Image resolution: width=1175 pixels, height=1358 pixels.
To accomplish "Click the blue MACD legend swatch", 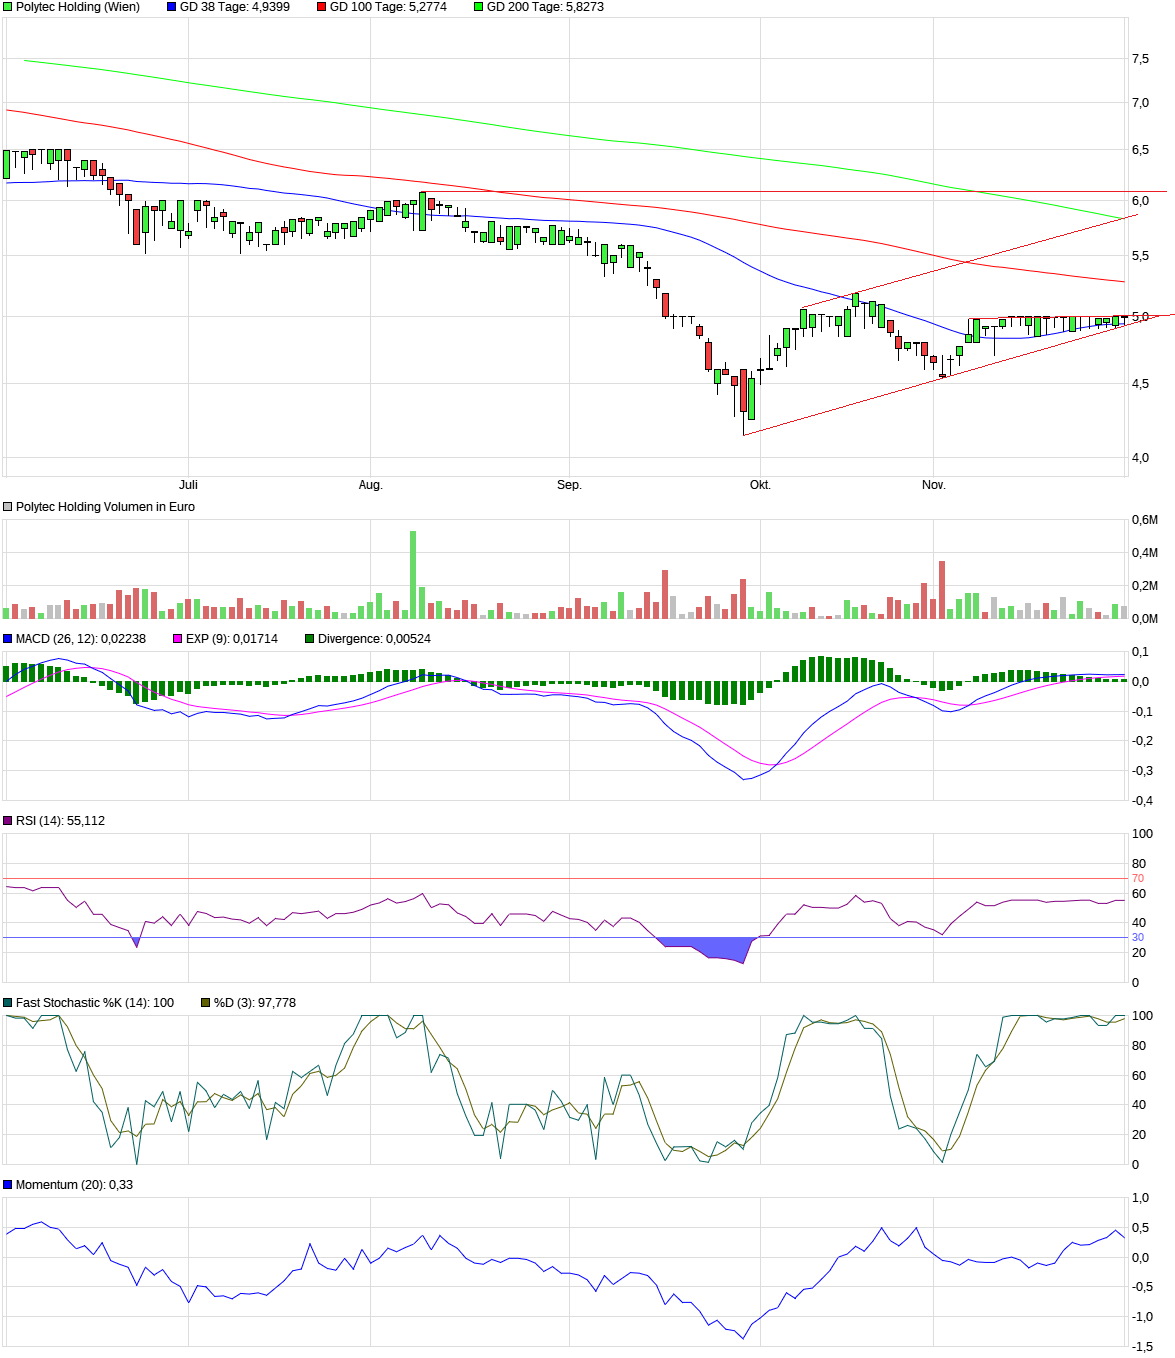I will (8, 639).
